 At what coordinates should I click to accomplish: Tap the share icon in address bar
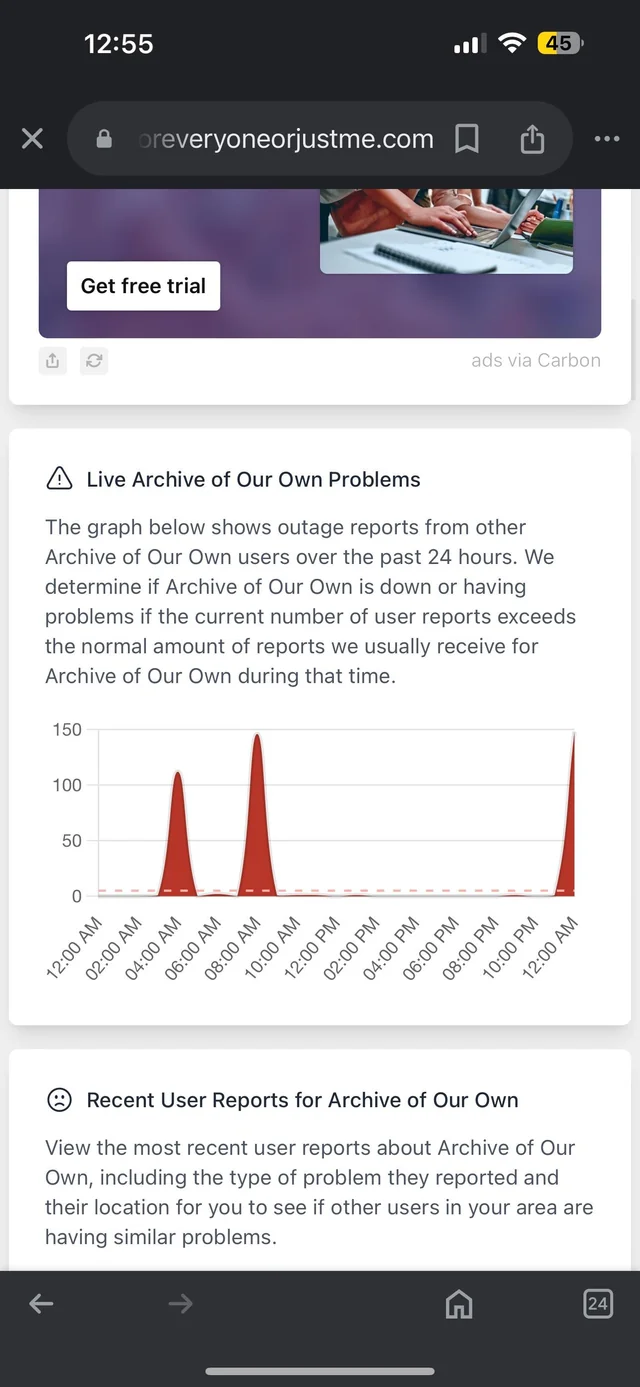point(532,139)
